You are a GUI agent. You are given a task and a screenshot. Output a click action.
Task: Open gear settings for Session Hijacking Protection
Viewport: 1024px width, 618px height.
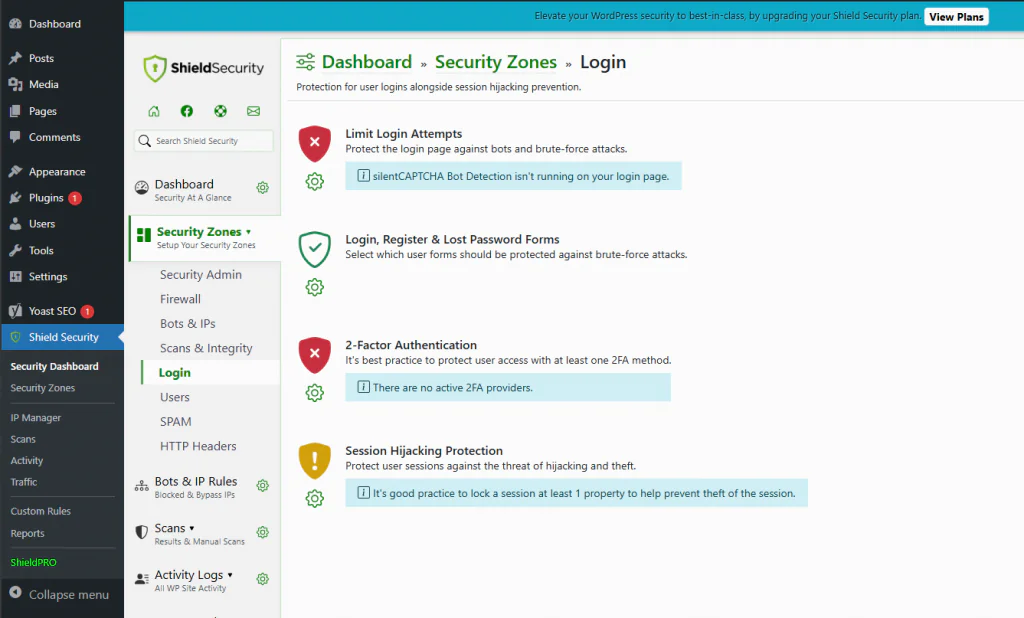click(315, 498)
